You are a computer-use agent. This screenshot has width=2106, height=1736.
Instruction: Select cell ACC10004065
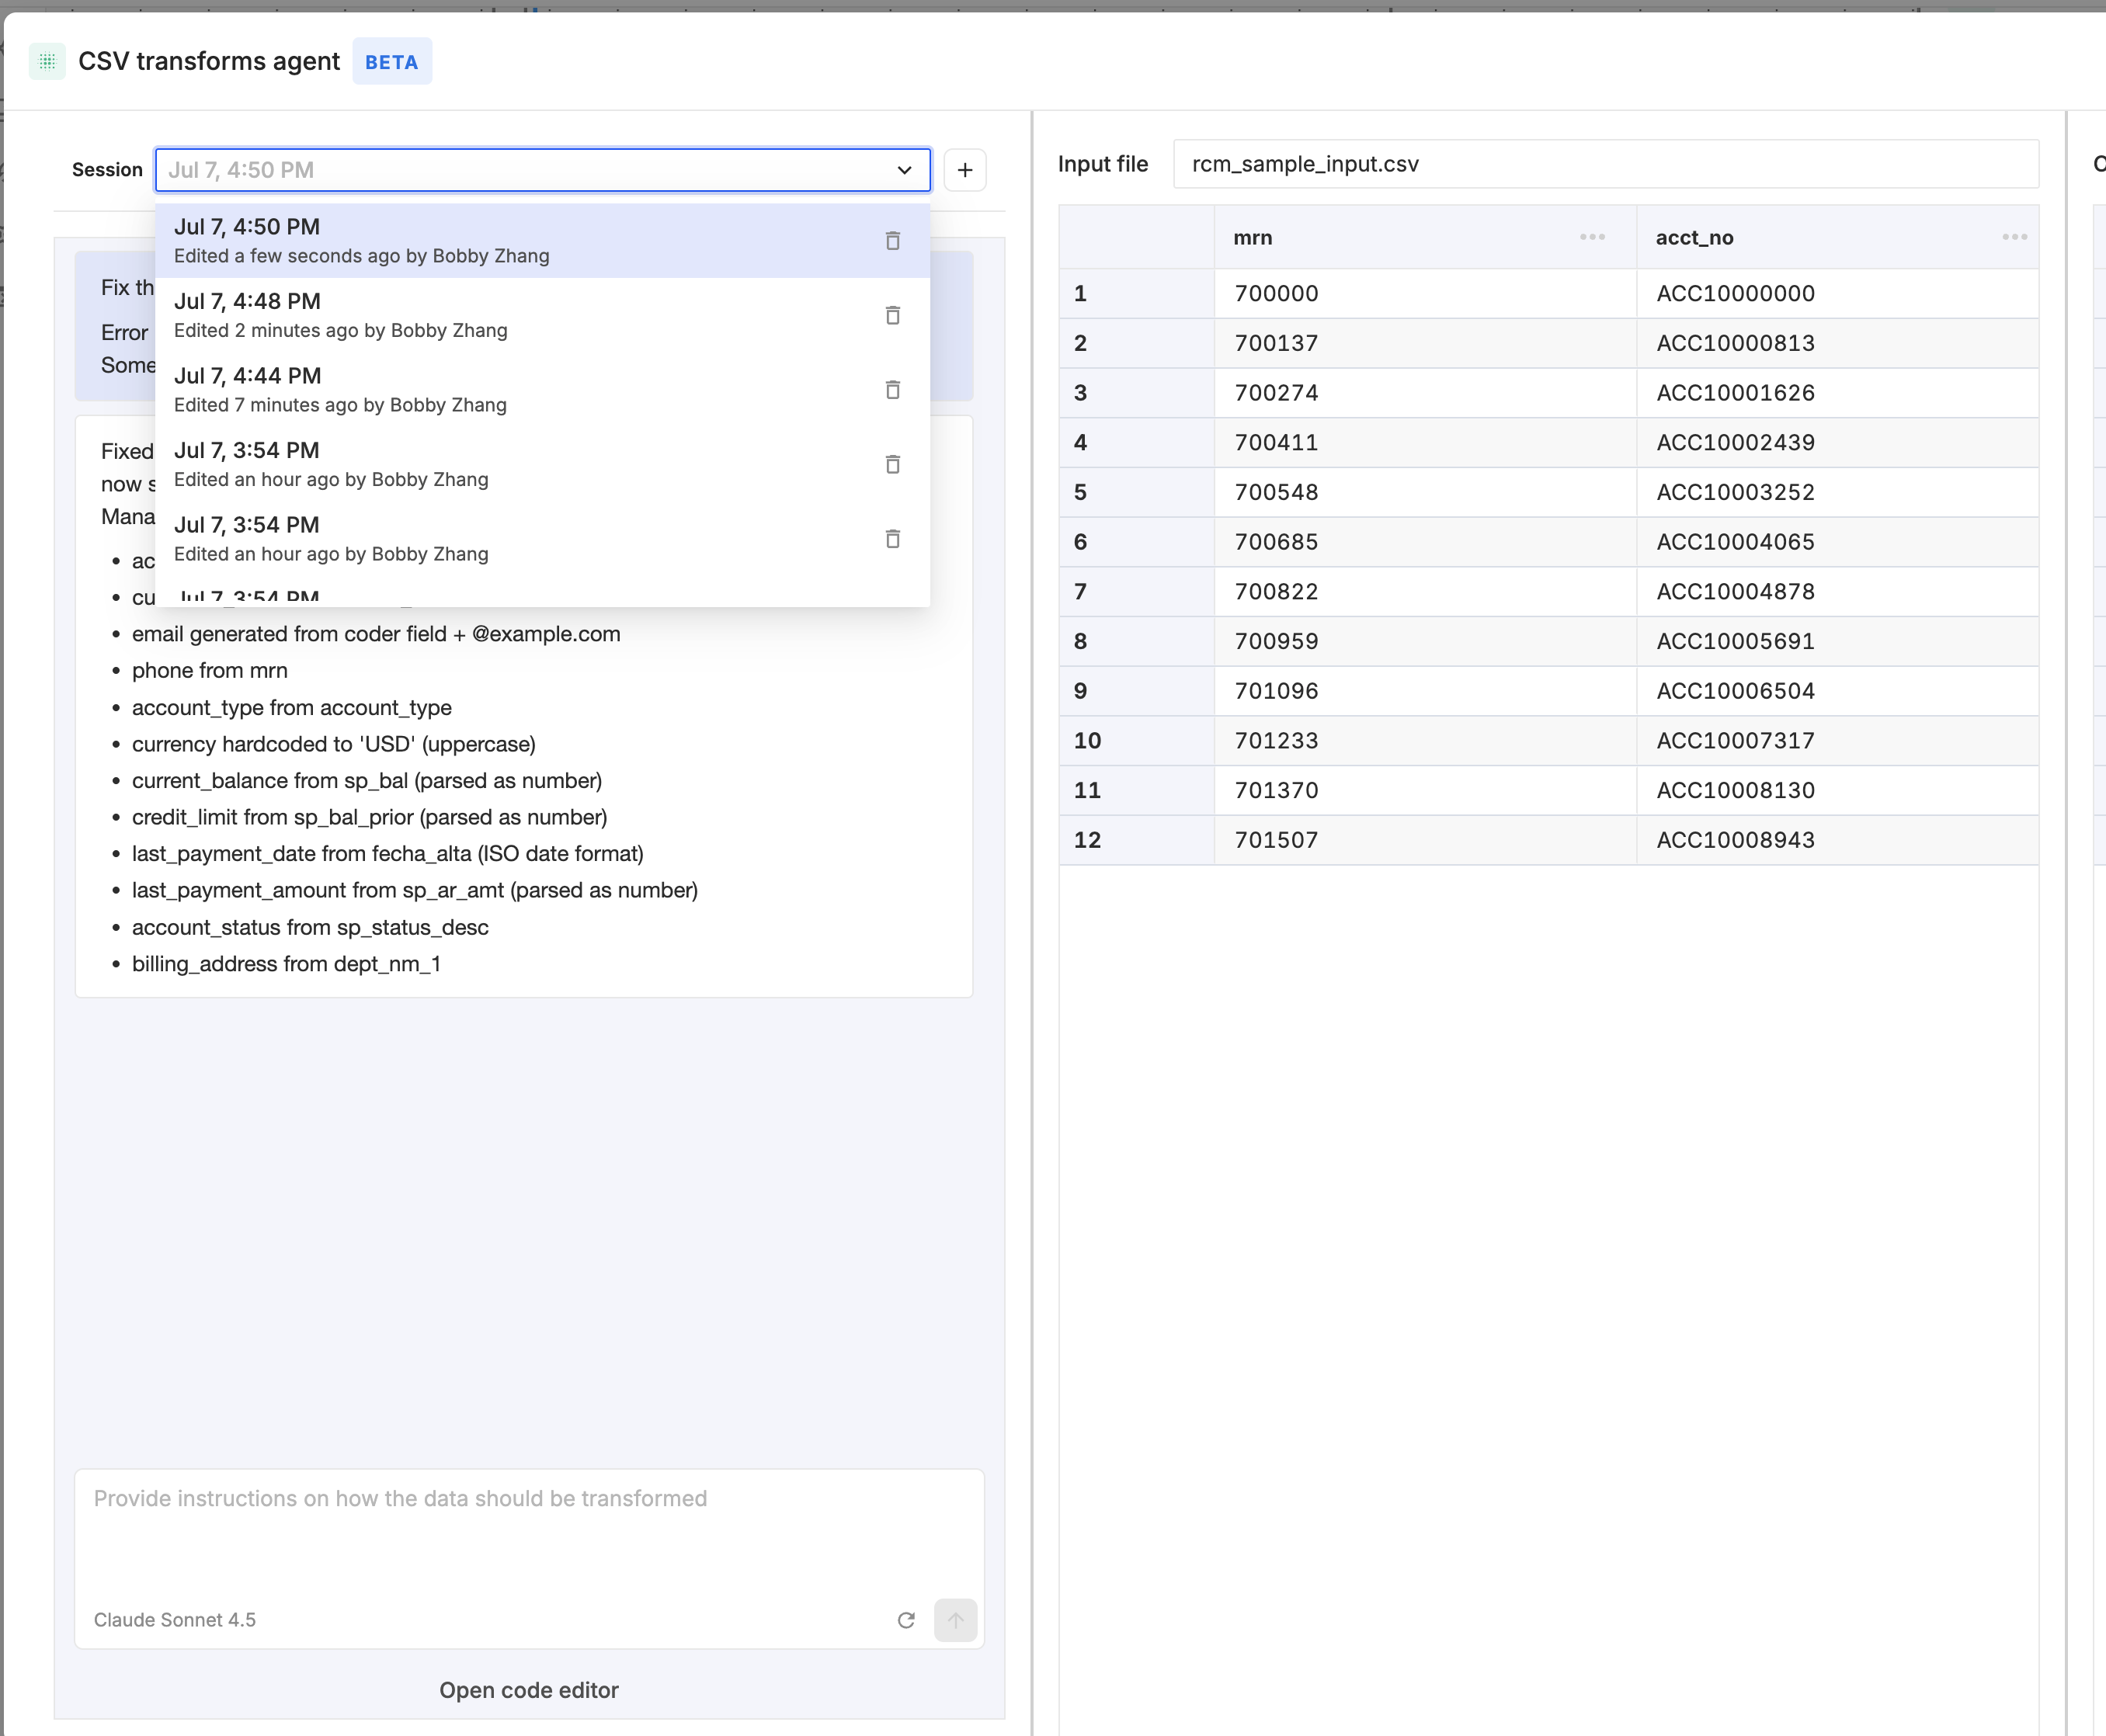[1837, 542]
